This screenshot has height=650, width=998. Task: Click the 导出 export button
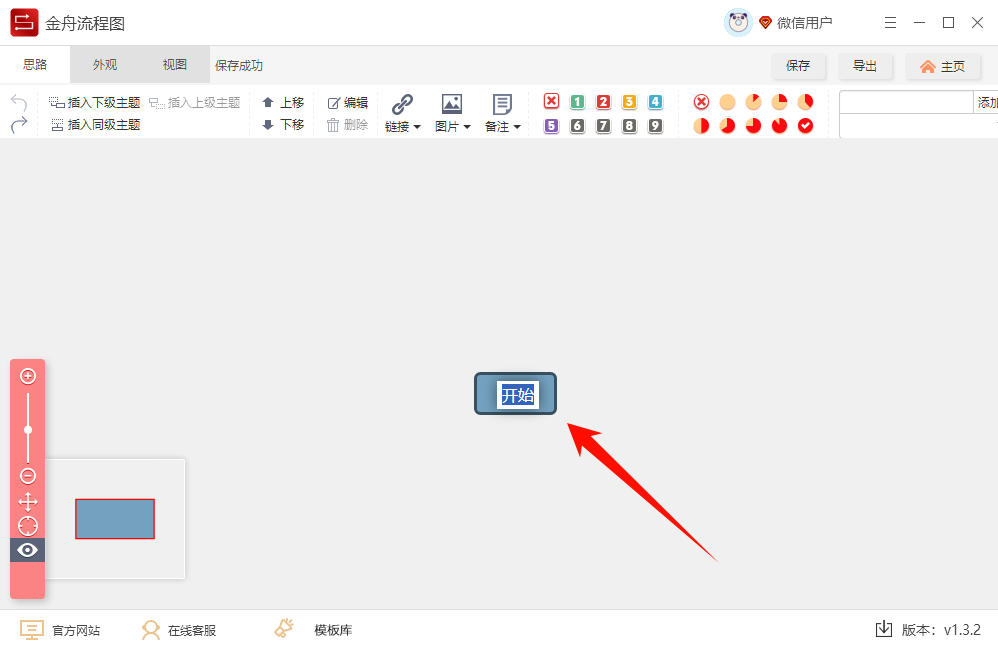coord(866,64)
